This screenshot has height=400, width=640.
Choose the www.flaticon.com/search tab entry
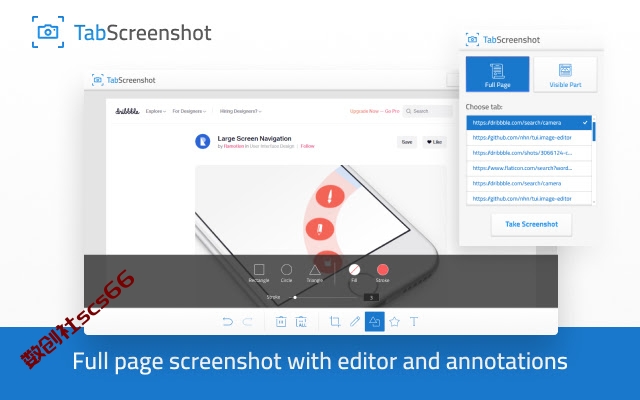point(529,168)
